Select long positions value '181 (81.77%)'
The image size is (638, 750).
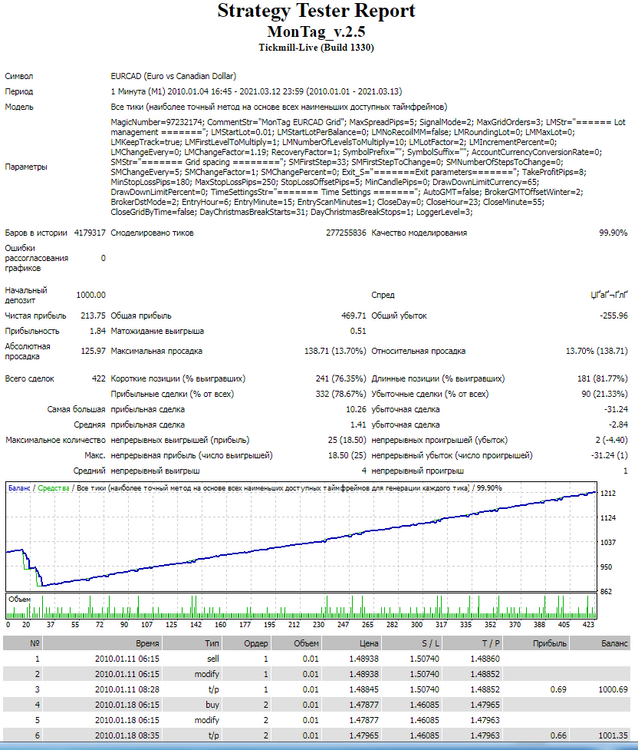click(602, 379)
